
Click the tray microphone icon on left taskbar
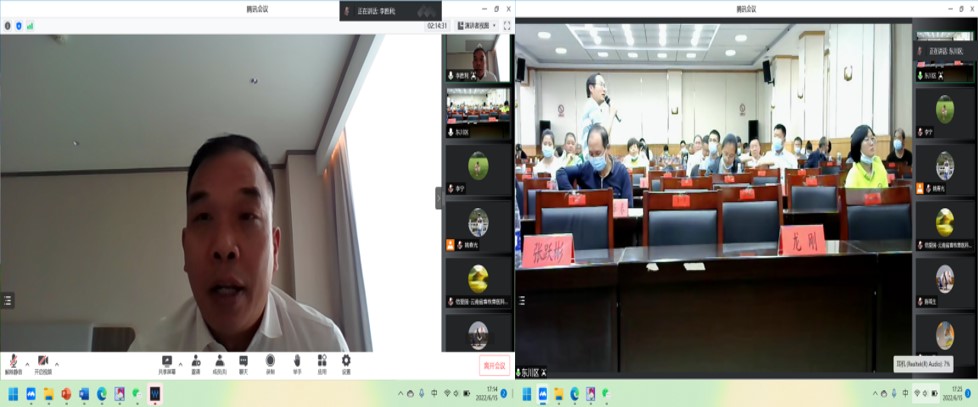click(x=422, y=394)
